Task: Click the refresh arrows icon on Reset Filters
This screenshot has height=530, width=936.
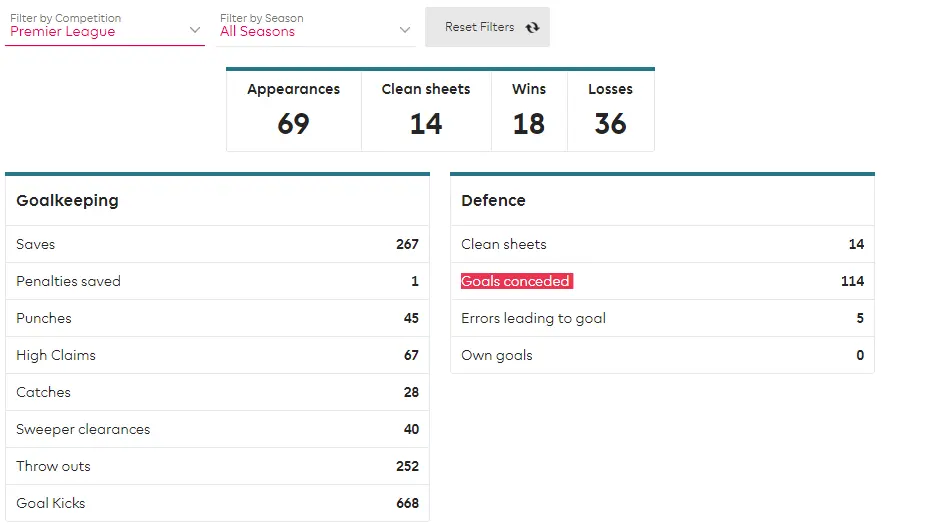Action: point(532,27)
